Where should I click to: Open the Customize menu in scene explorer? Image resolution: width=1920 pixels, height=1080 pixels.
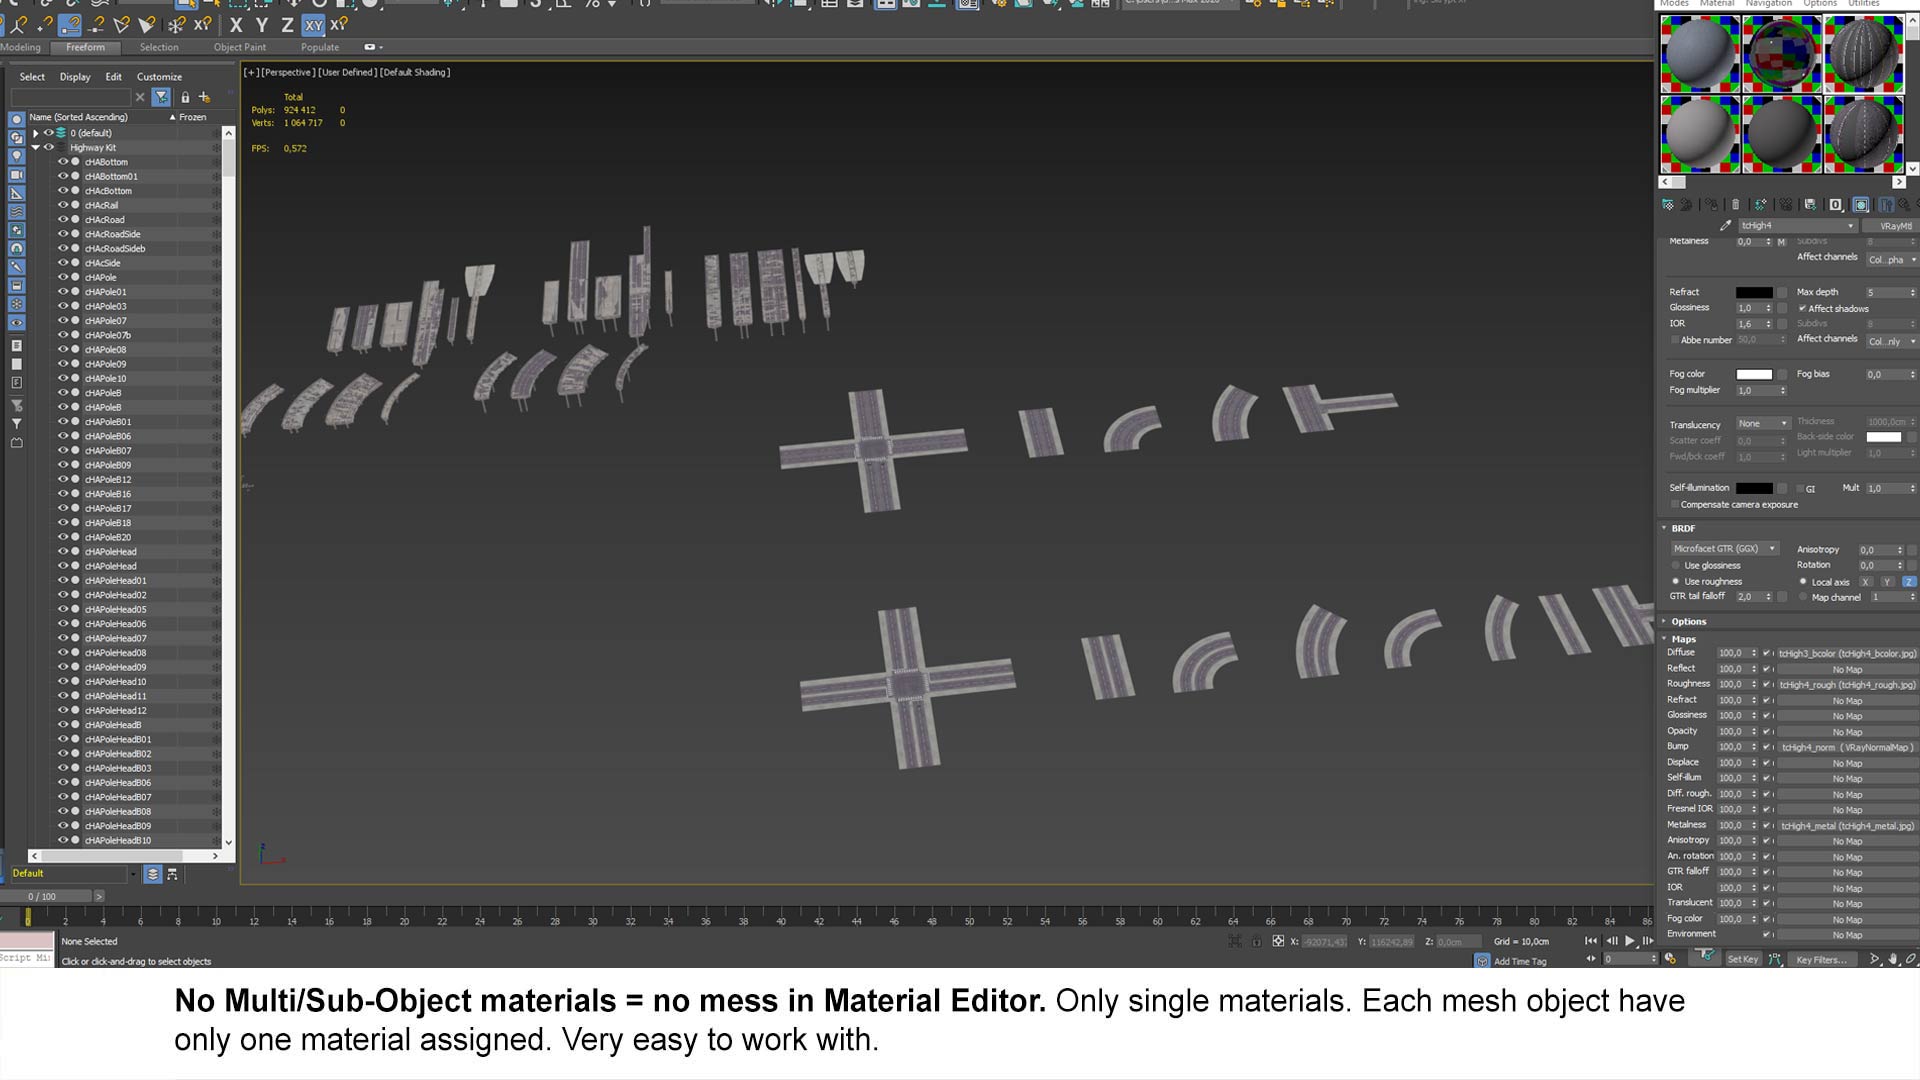pyautogui.click(x=159, y=77)
